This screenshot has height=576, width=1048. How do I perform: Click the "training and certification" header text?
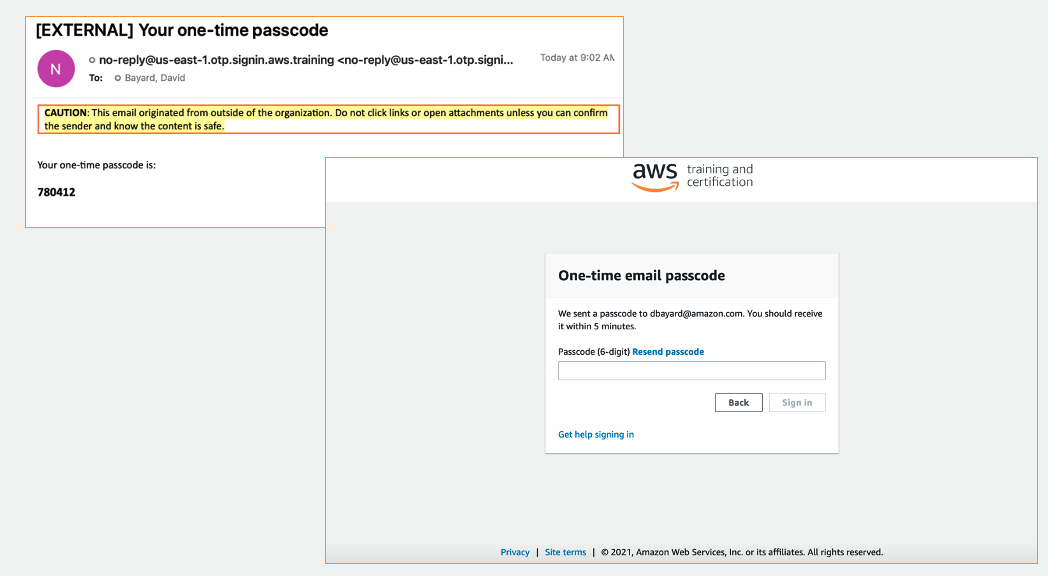[x=720, y=176]
